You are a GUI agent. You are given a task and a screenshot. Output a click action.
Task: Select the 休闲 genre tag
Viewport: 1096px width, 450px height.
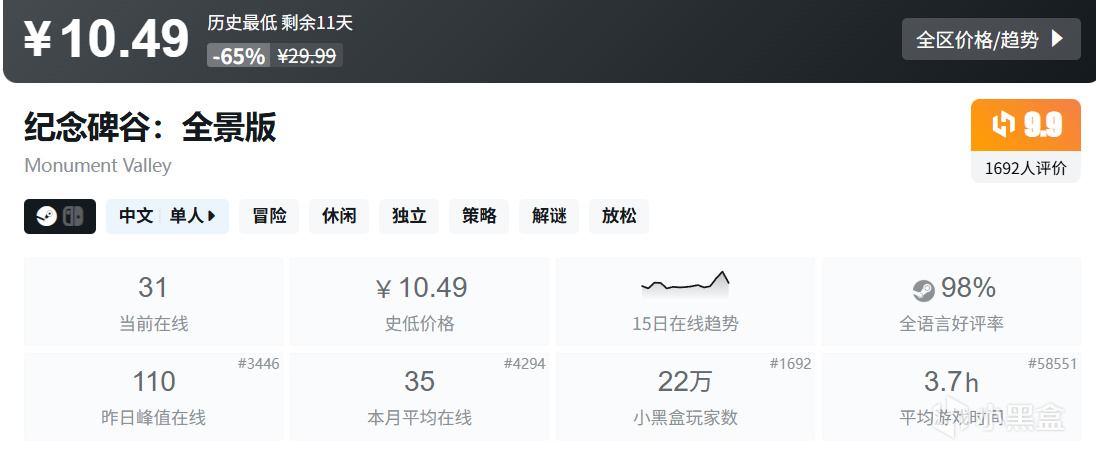tap(339, 217)
